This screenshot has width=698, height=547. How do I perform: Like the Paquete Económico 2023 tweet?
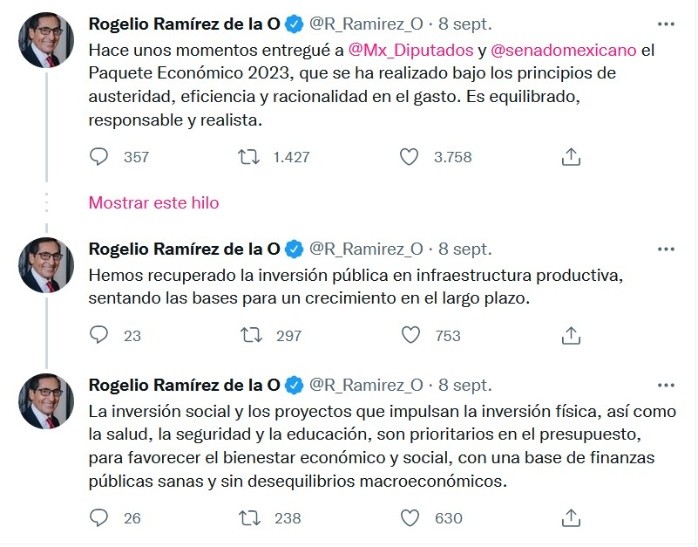point(408,156)
